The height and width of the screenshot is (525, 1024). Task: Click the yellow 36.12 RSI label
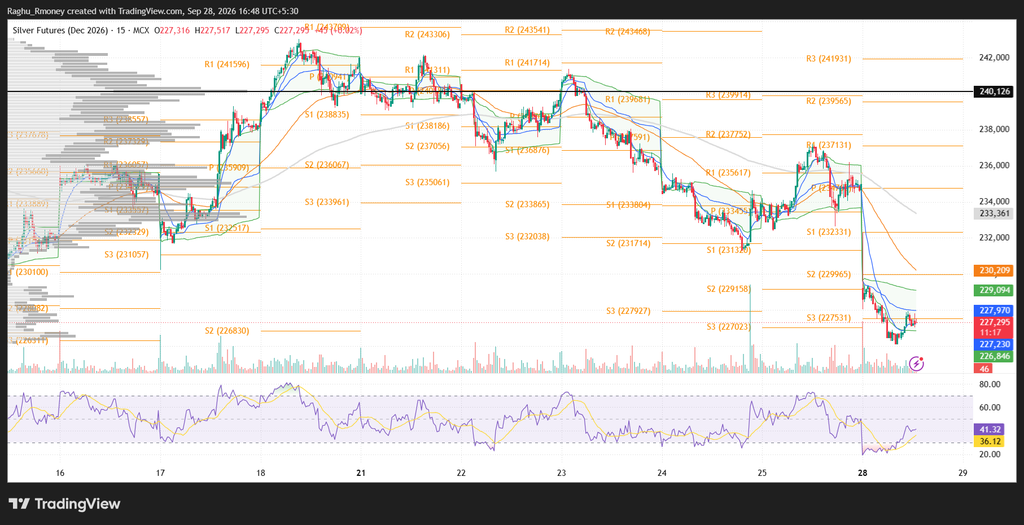(x=987, y=441)
